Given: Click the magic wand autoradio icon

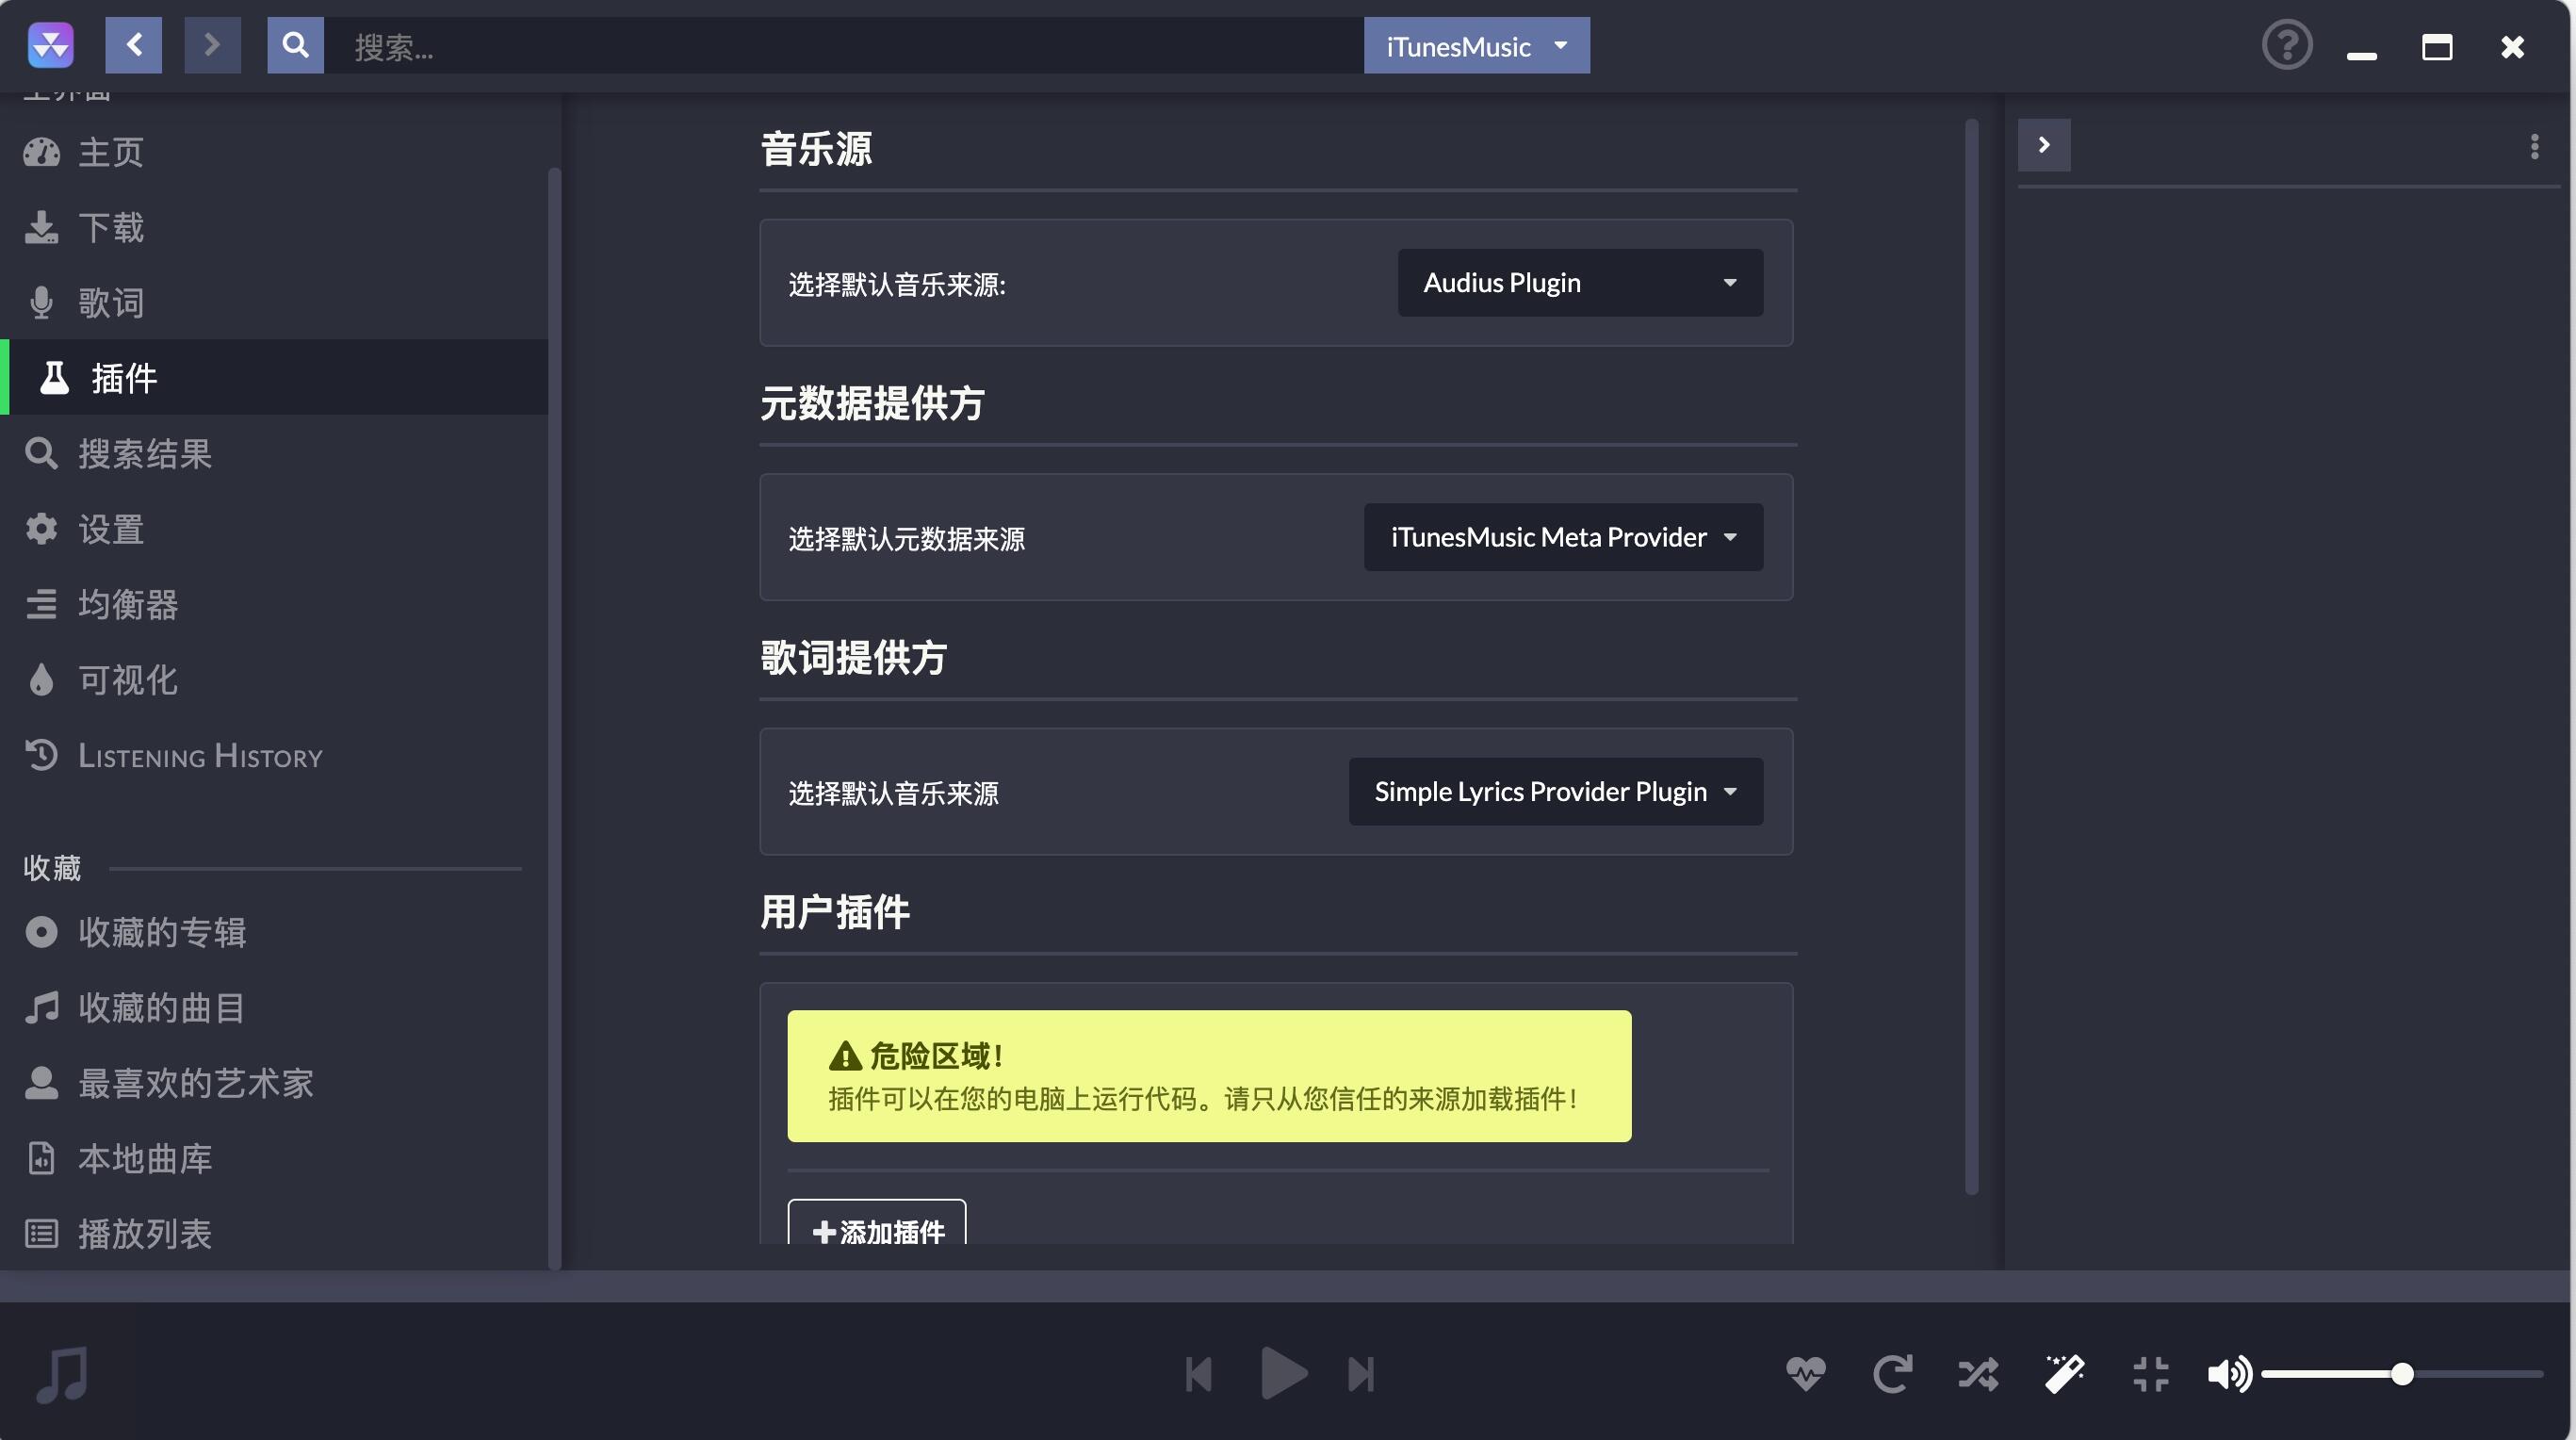Looking at the screenshot, I should tap(2064, 1374).
